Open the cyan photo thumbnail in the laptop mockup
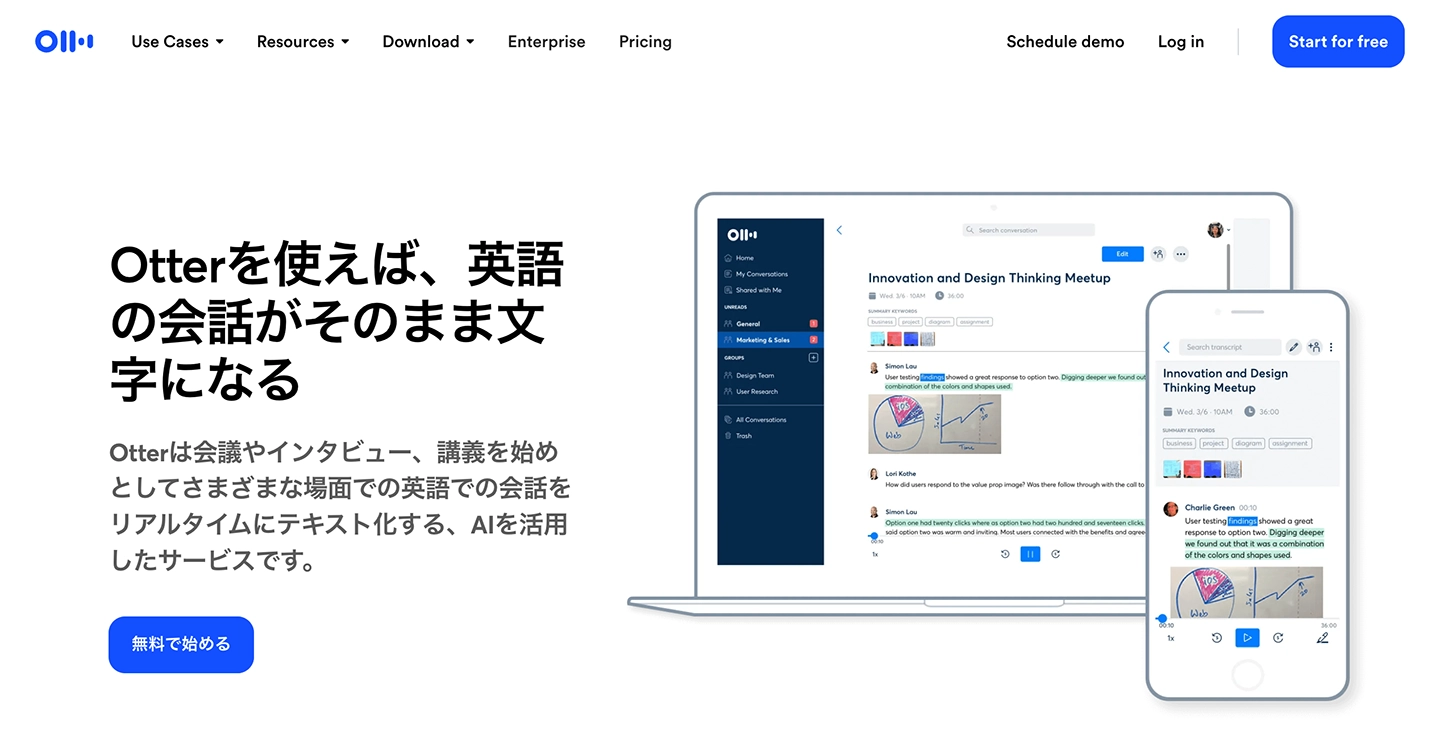 click(x=876, y=339)
